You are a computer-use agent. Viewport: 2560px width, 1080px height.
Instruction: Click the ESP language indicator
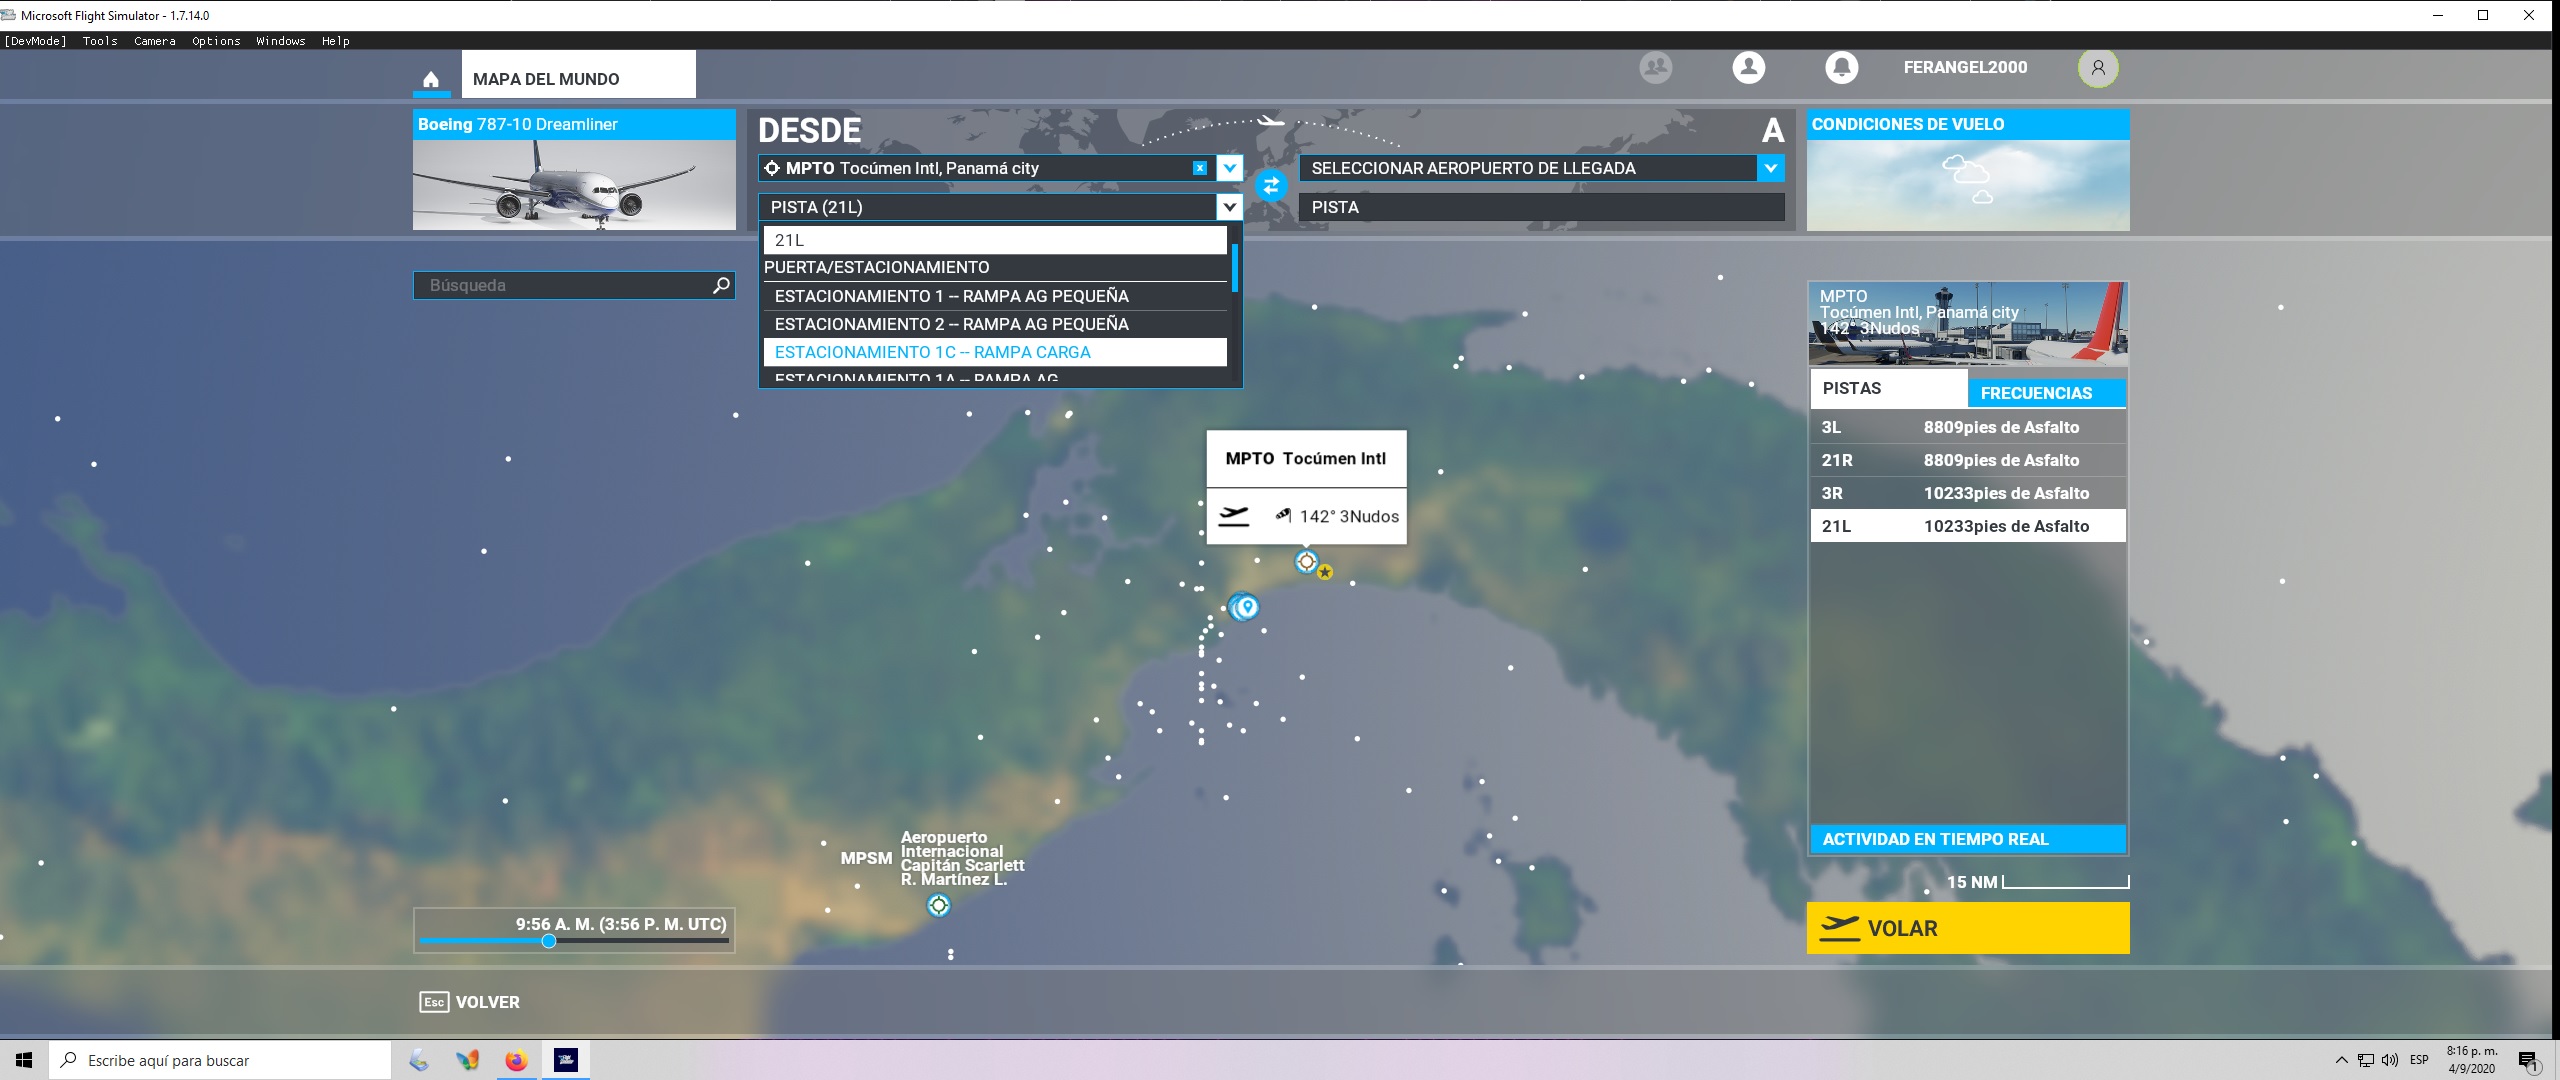pos(2419,1060)
